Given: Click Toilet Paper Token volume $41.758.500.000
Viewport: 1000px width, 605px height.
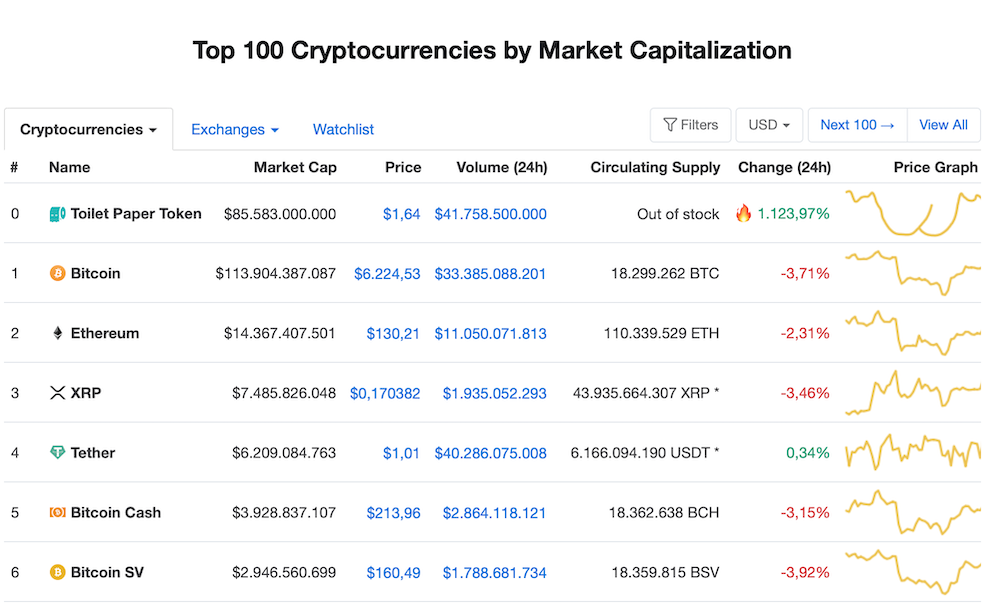Looking at the screenshot, I should pyautogui.click(x=490, y=214).
